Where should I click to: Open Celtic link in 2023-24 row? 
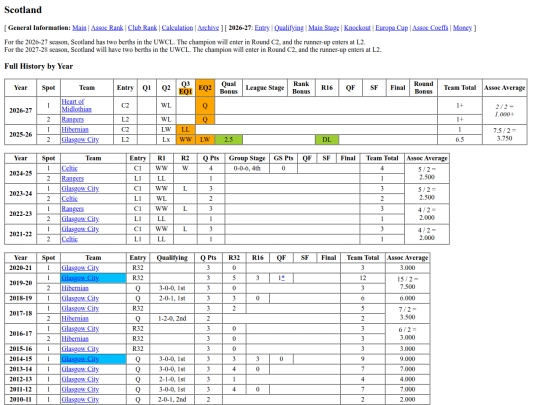click(x=70, y=198)
